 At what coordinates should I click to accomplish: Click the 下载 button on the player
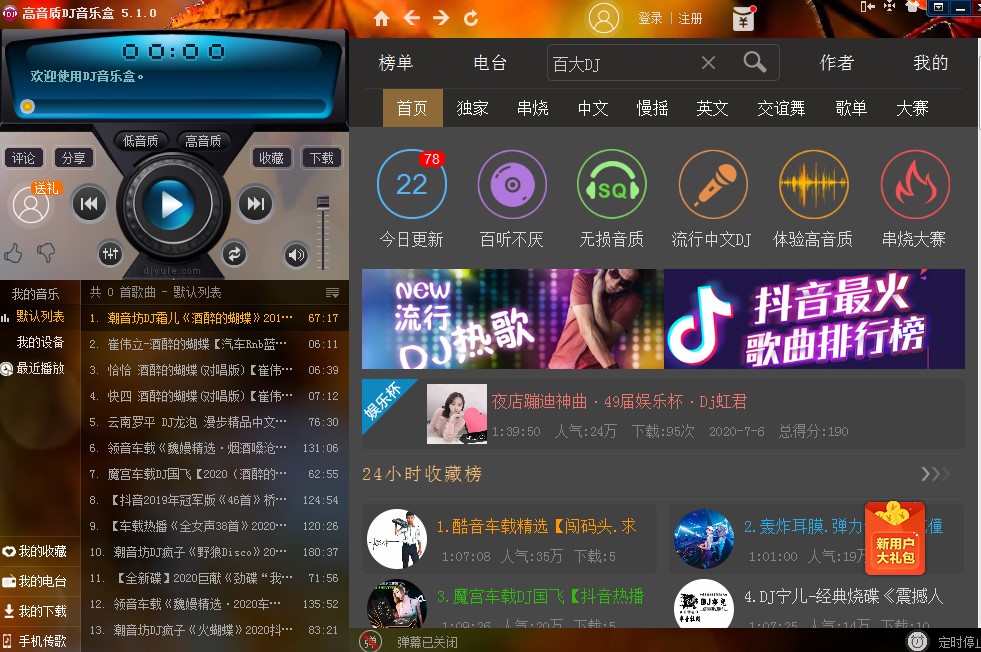click(x=321, y=158)
